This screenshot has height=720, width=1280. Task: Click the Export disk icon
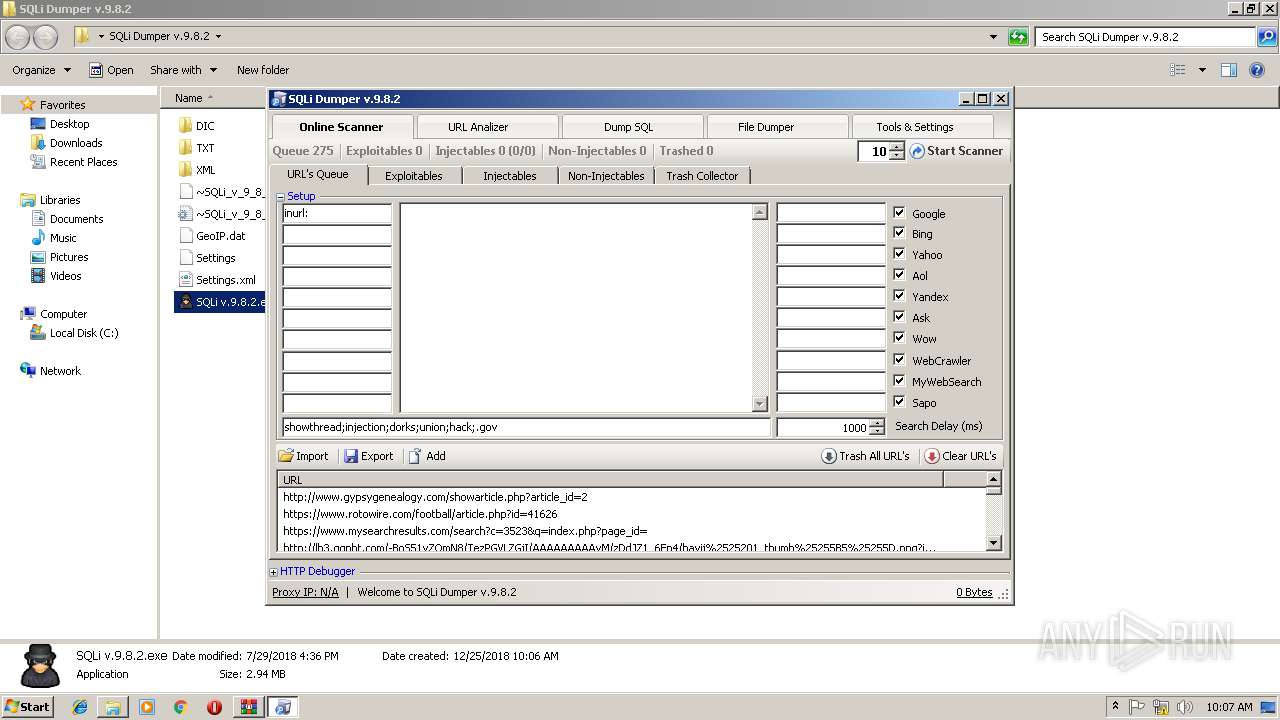351,456
